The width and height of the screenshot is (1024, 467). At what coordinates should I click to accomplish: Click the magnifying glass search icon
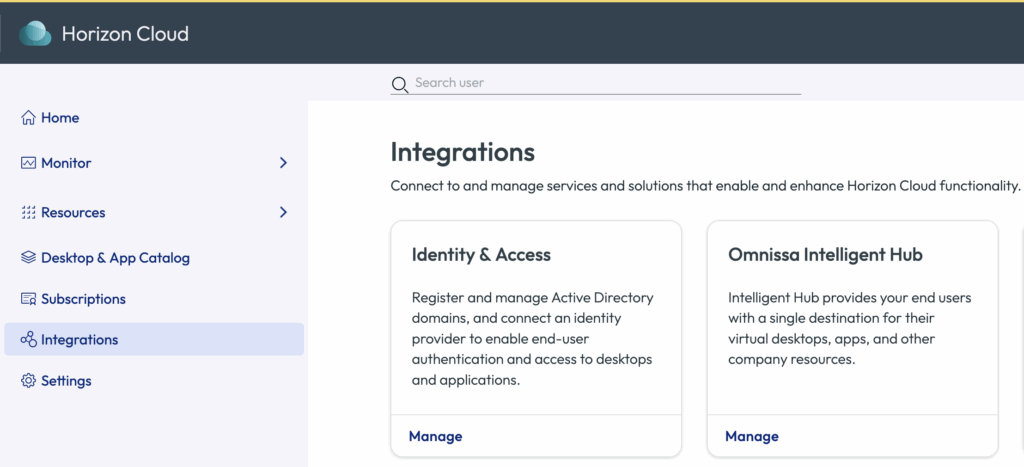(x=400, y=84)
